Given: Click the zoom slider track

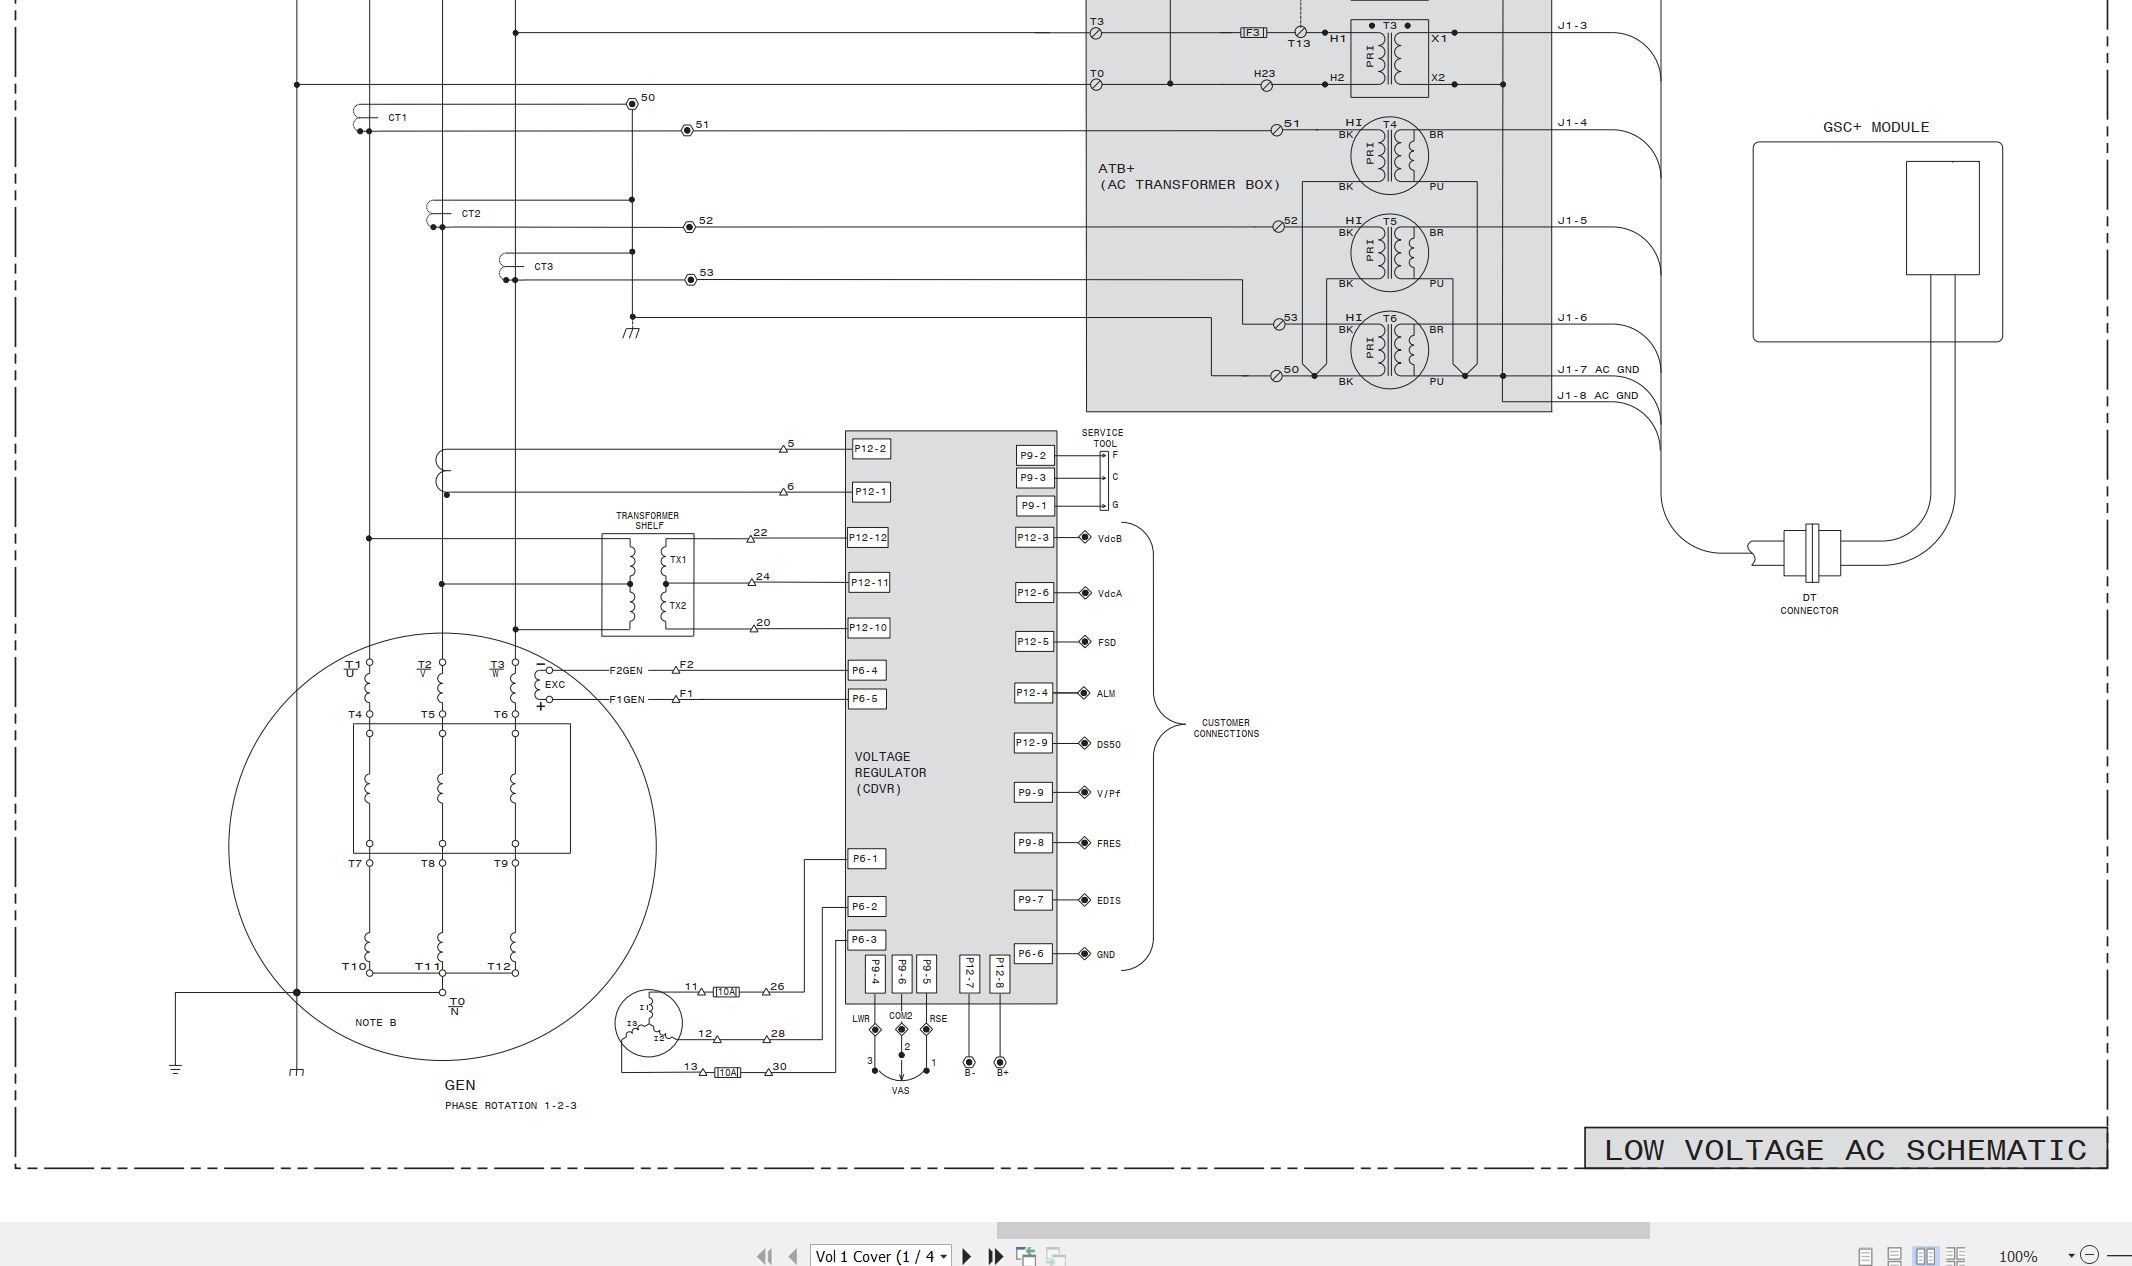Looking at the screenshot, I should [x=2118, y=1255].
